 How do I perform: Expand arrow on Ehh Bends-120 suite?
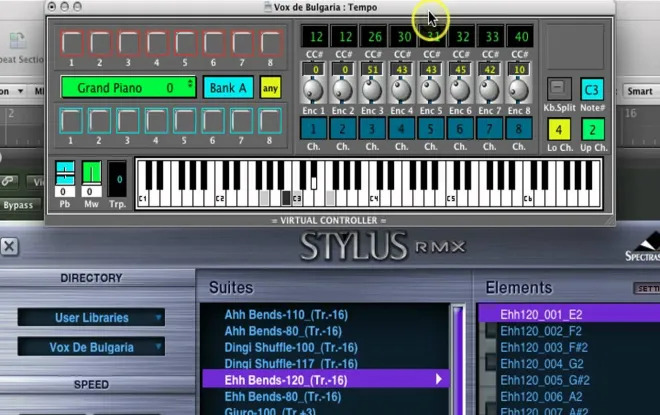click(x=439, y=380)
